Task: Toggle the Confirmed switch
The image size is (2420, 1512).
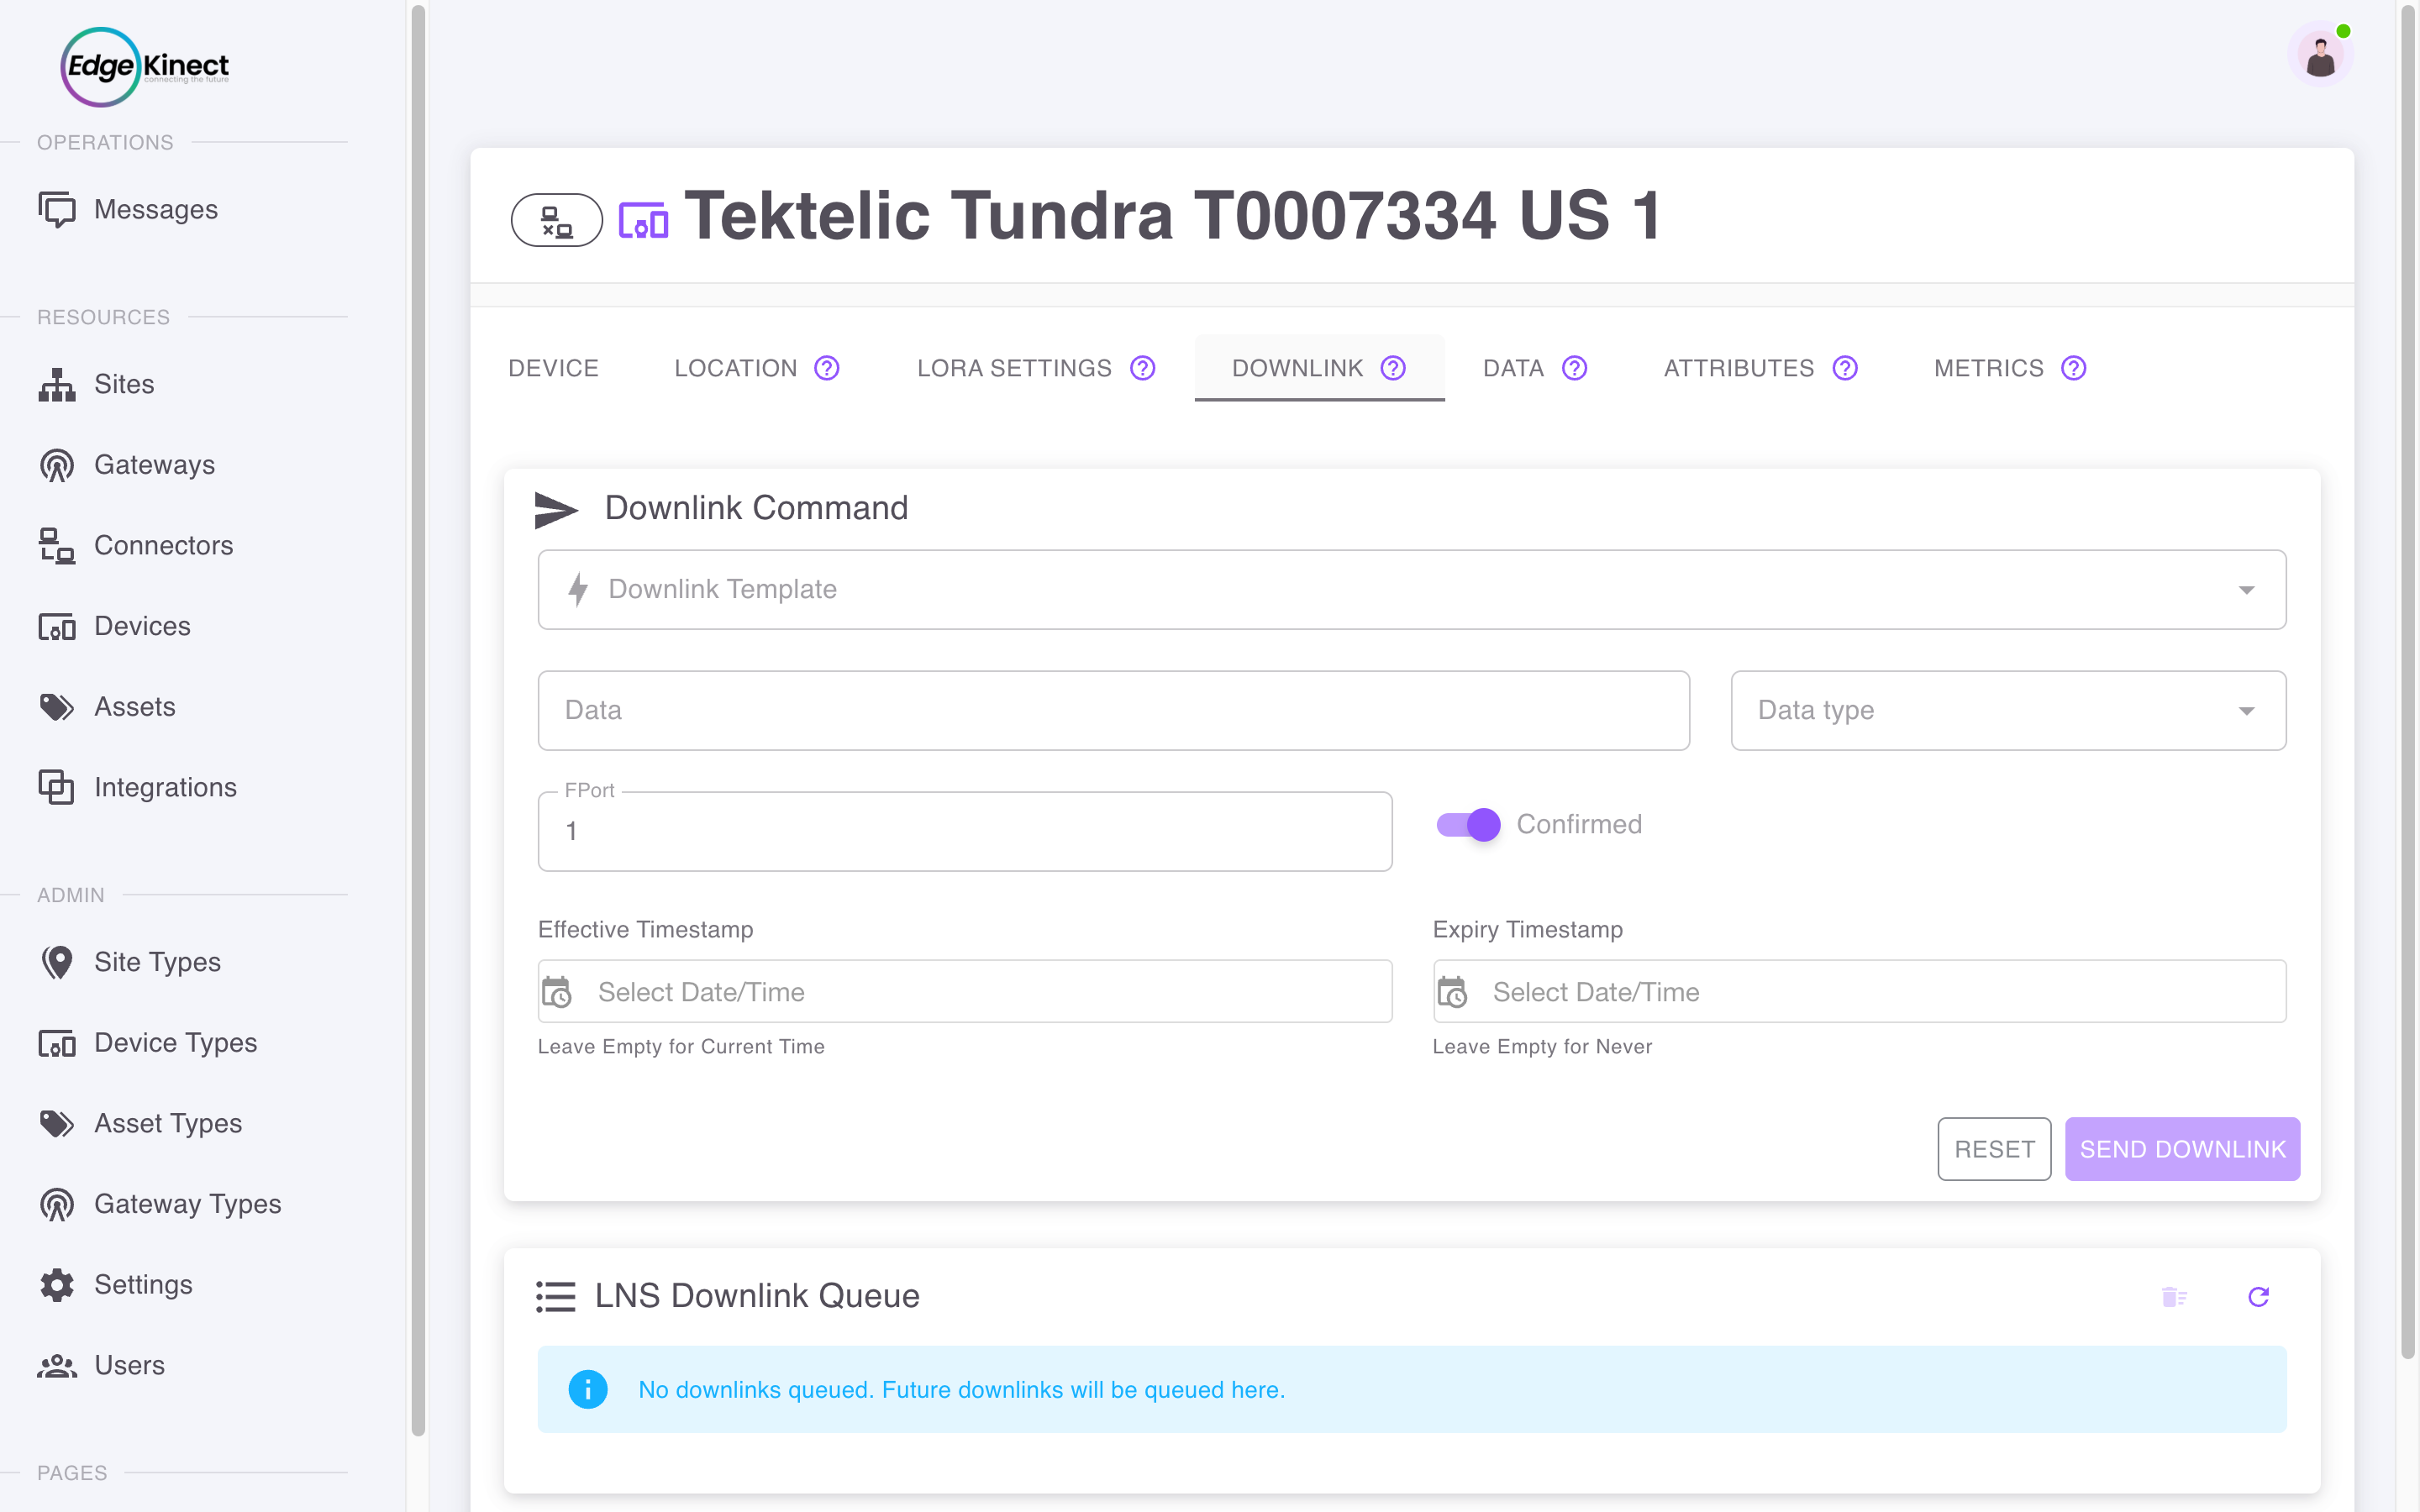Action: [1468, 824]
